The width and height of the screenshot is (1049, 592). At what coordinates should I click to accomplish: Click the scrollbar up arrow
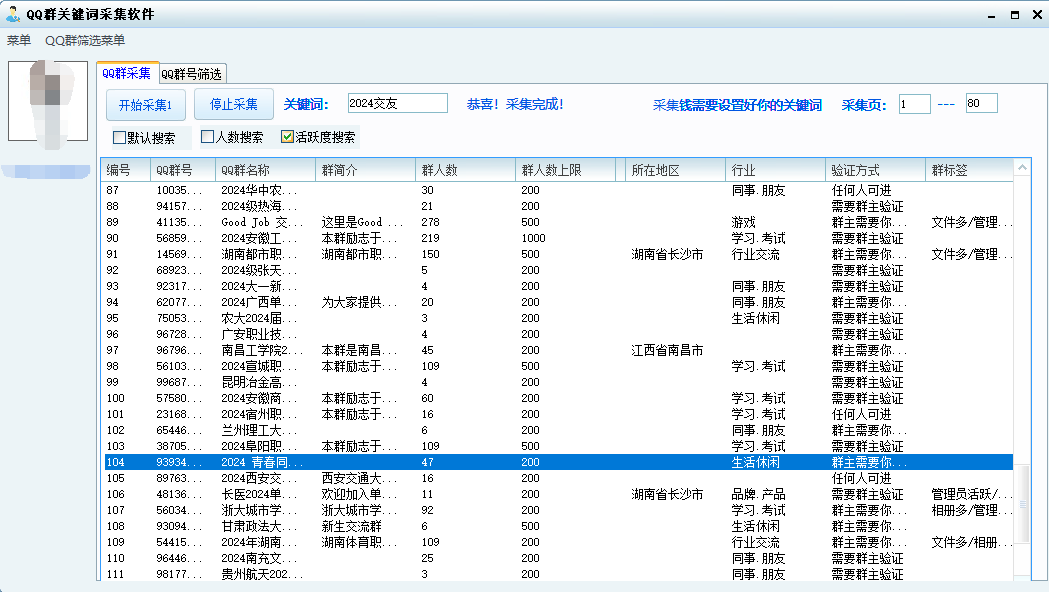[1022, 168]
